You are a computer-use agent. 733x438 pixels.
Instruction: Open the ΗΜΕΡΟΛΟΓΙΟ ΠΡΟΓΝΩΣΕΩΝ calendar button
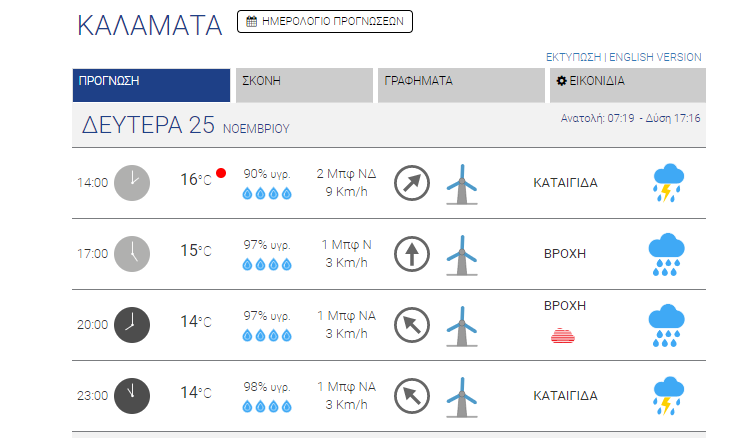324,22
